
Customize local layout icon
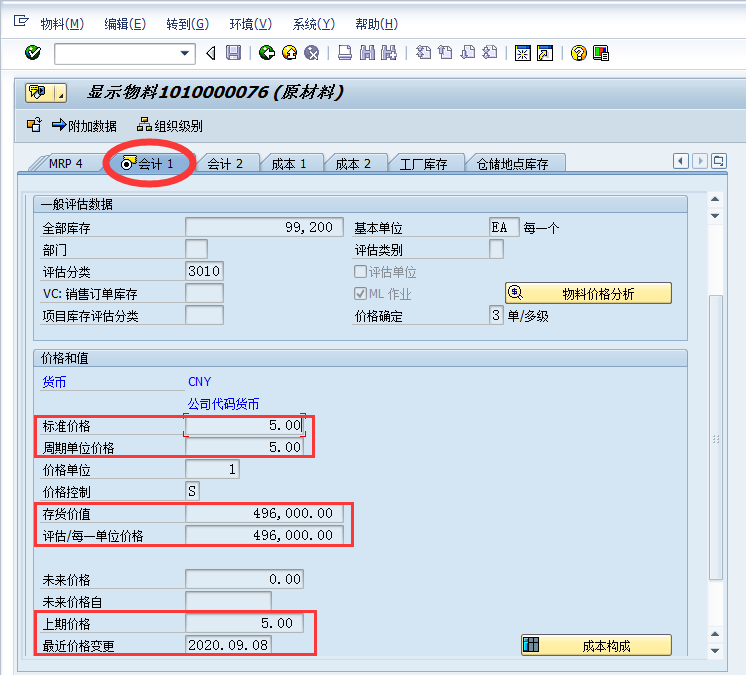tap(601, 53)
